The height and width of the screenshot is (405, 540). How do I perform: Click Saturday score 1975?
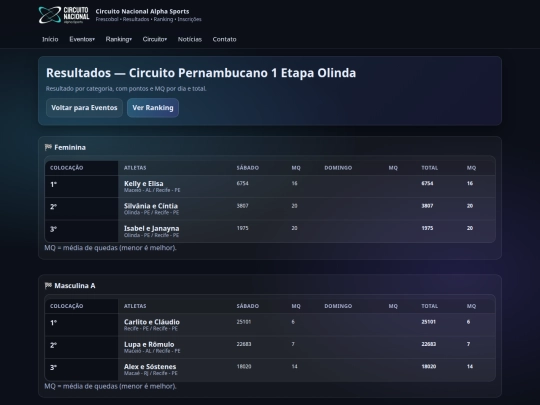[x=242, y=228]
